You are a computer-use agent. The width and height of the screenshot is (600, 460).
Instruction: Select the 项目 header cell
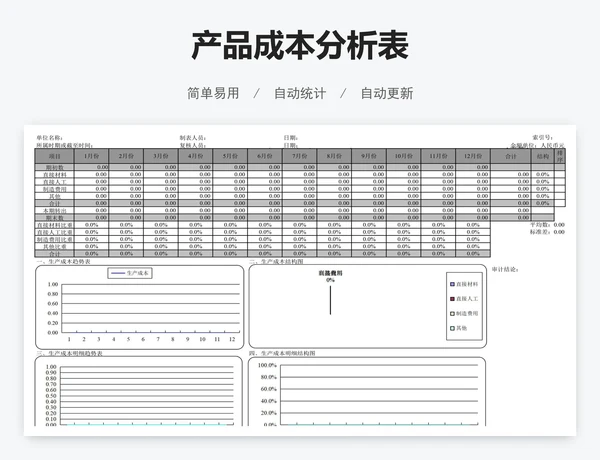[54, 156]
